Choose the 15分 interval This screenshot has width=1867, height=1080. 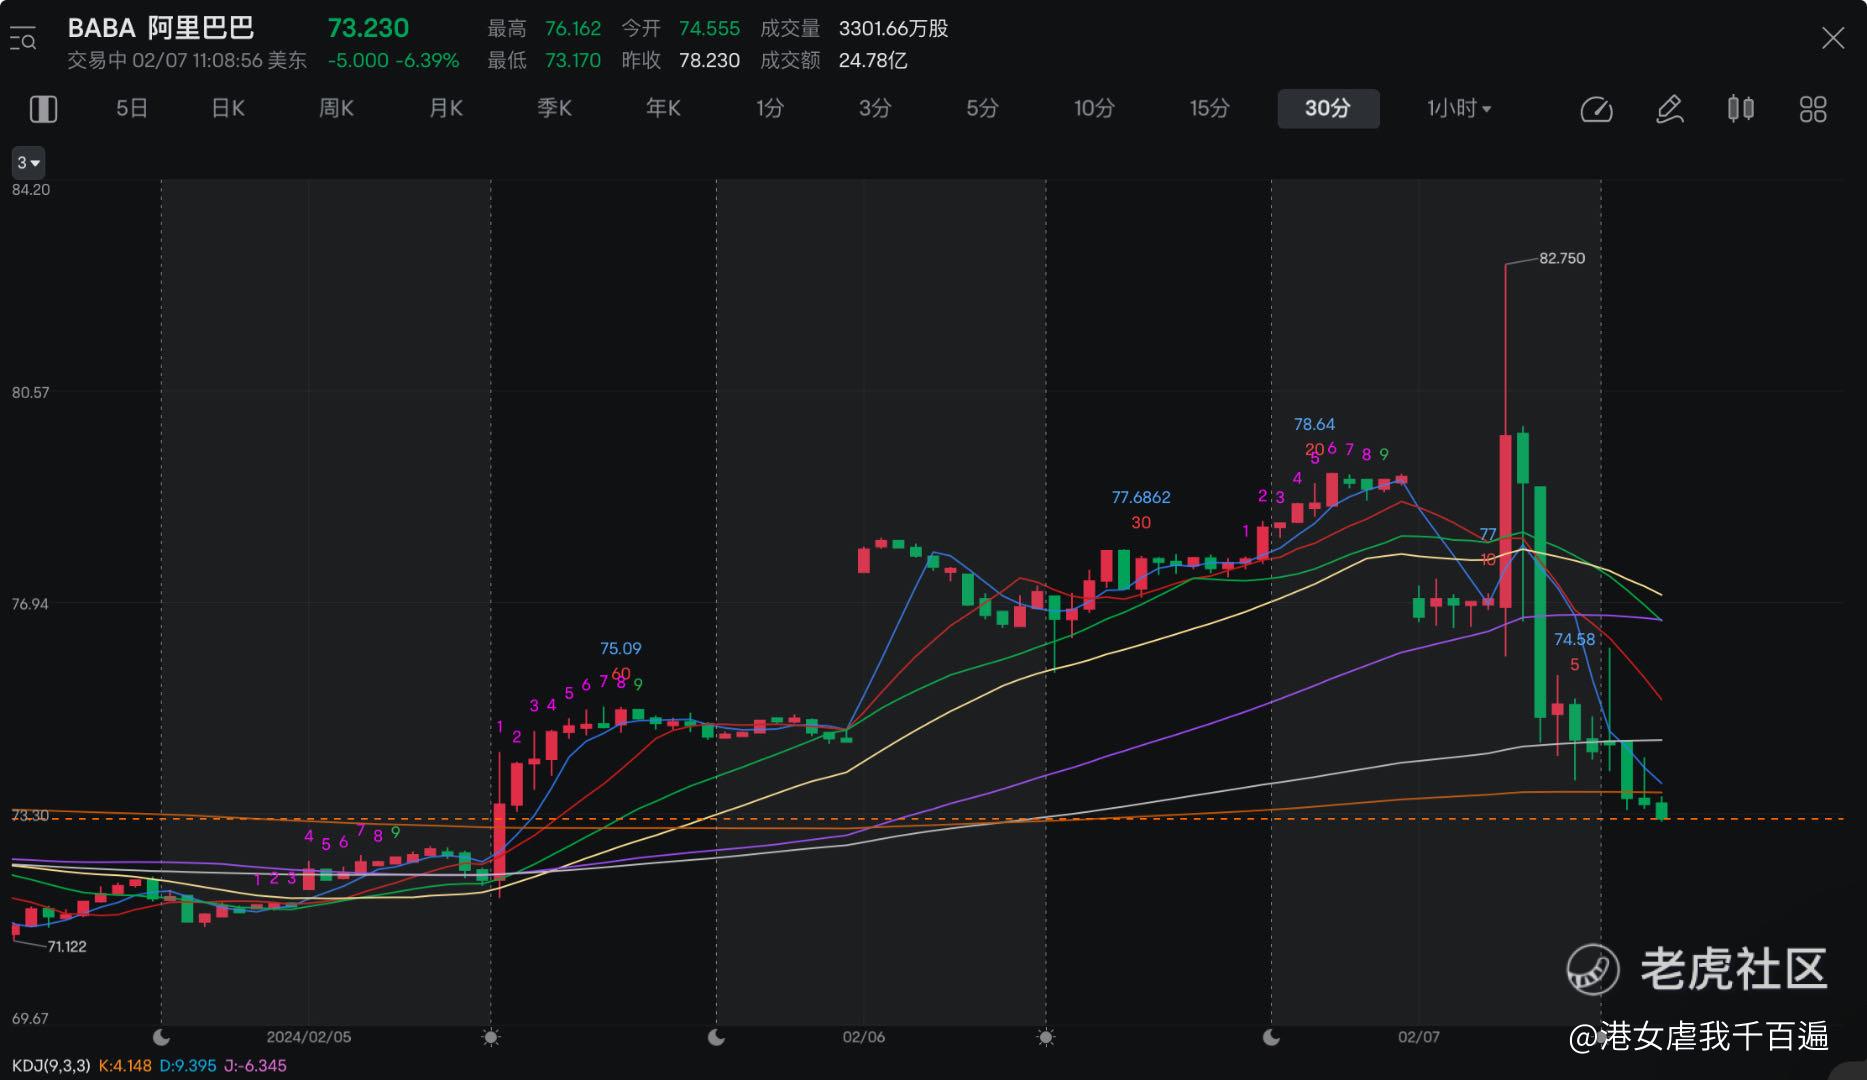pos(1209,109)
